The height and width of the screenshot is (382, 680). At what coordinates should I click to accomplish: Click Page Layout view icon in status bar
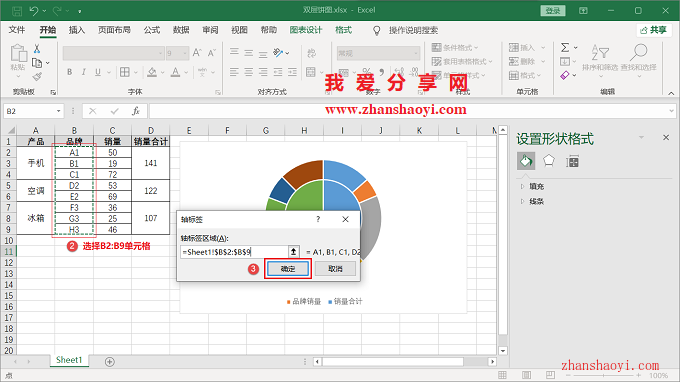[526, 375]
